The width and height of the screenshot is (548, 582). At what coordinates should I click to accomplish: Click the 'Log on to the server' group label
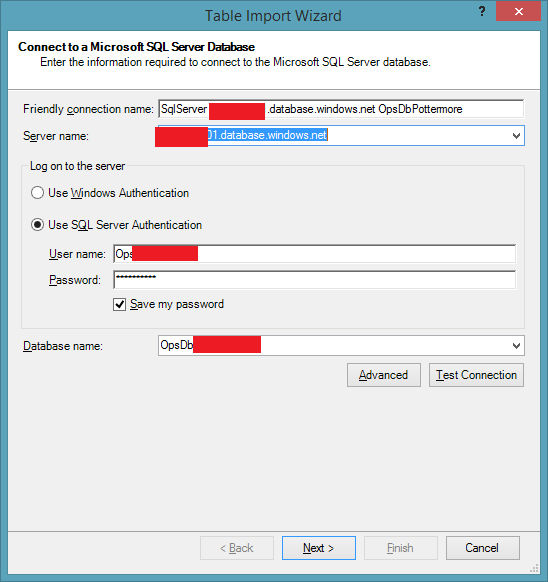[x=77, y=166]
